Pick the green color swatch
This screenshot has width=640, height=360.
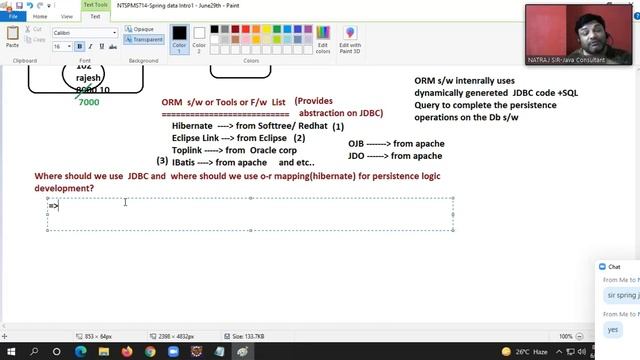(x=277, y=29)
